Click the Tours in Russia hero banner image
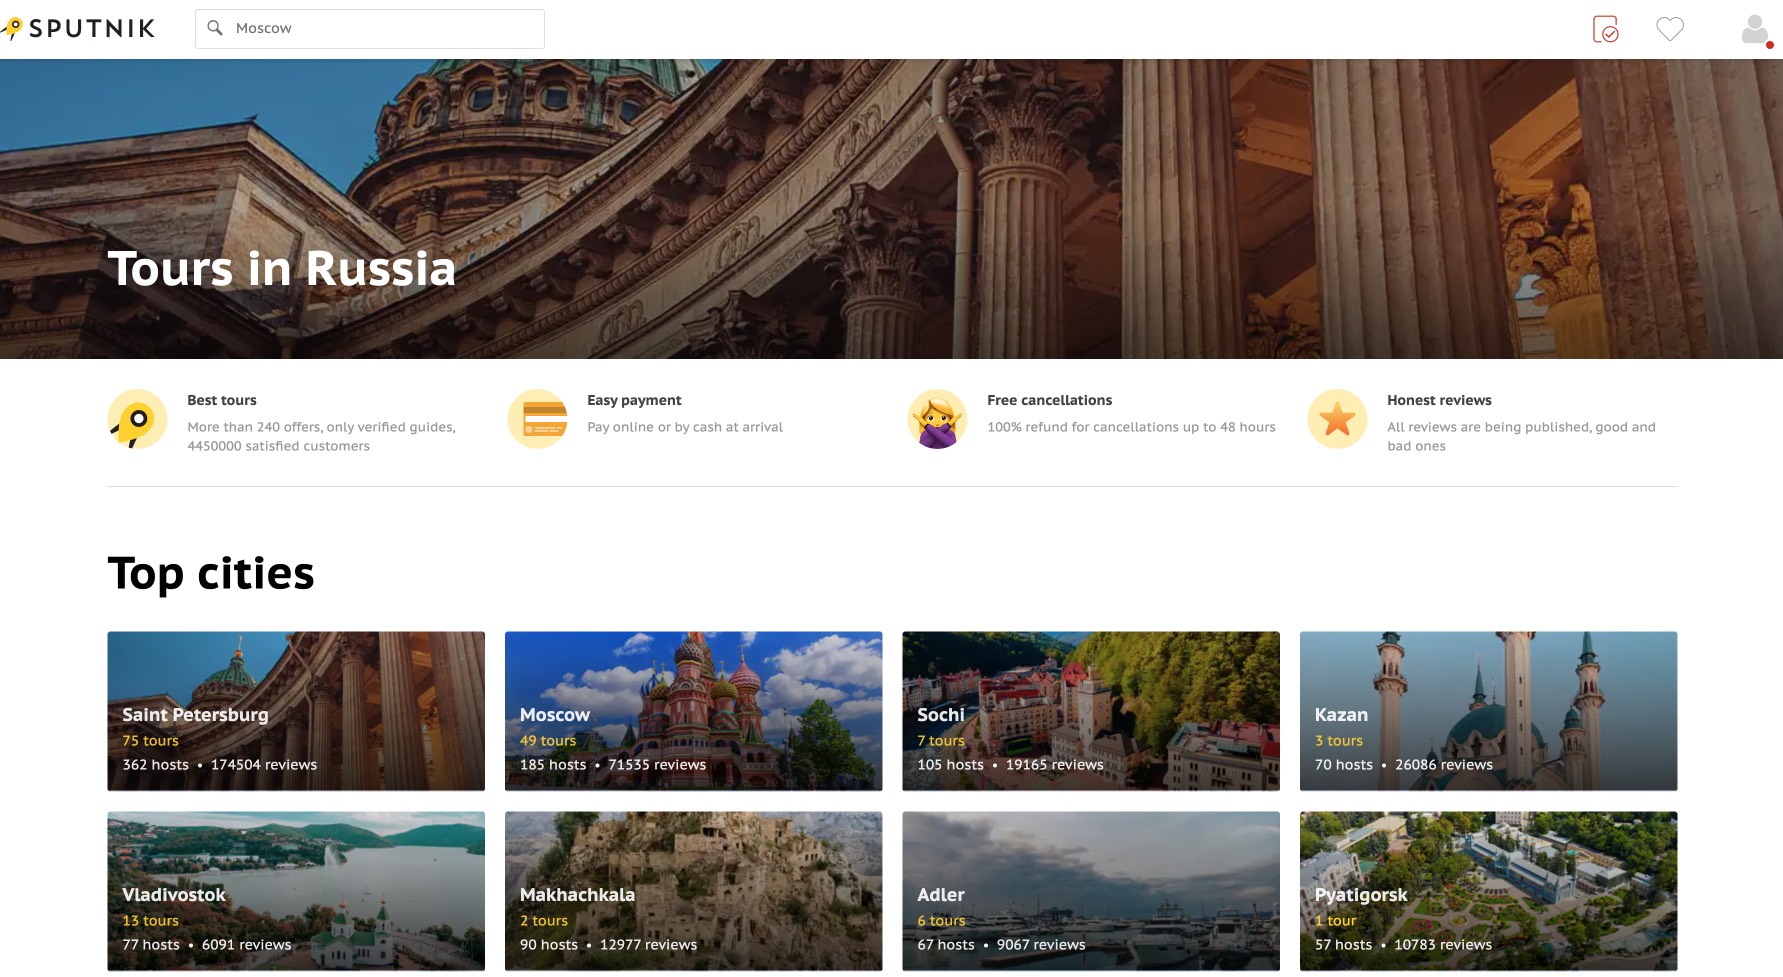Viewport: 1783px width, 977px height. (890, 200)
